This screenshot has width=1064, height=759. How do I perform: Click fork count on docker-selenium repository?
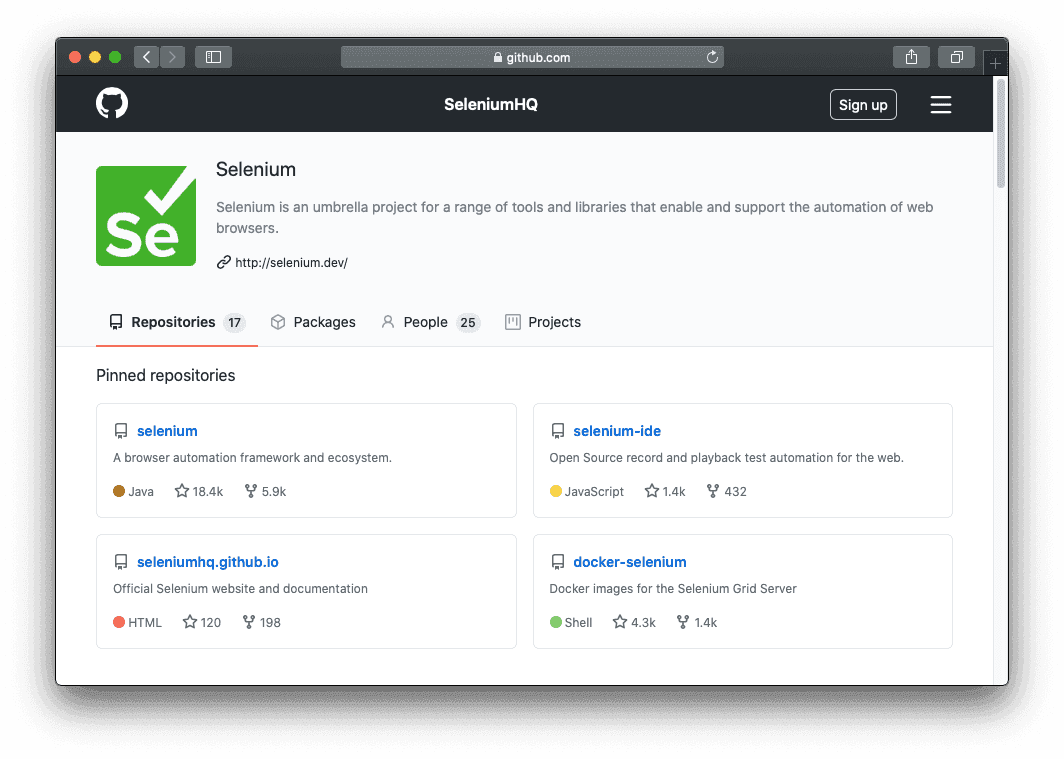pos(697,622)
